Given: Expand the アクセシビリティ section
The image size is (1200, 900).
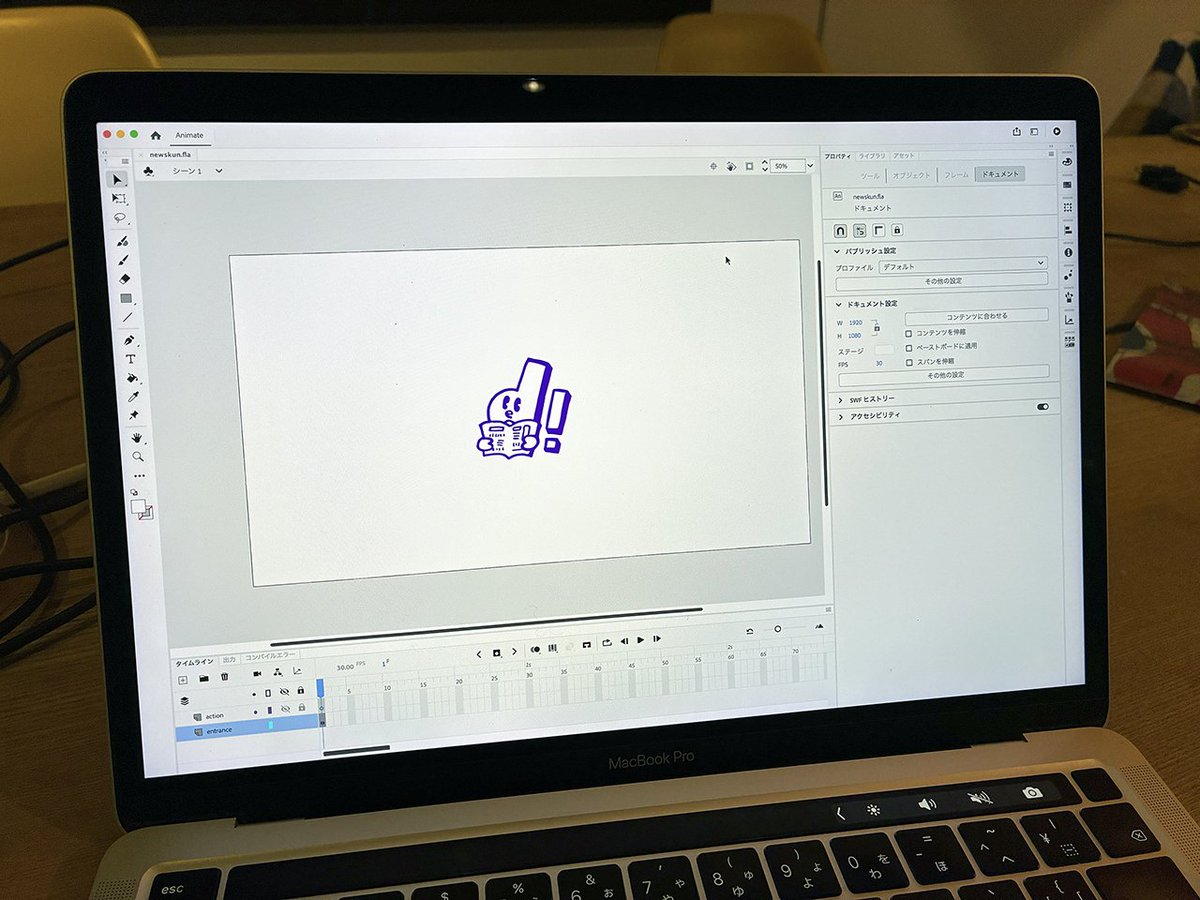Looking at the screenshot, I should (x=840, y=415).
